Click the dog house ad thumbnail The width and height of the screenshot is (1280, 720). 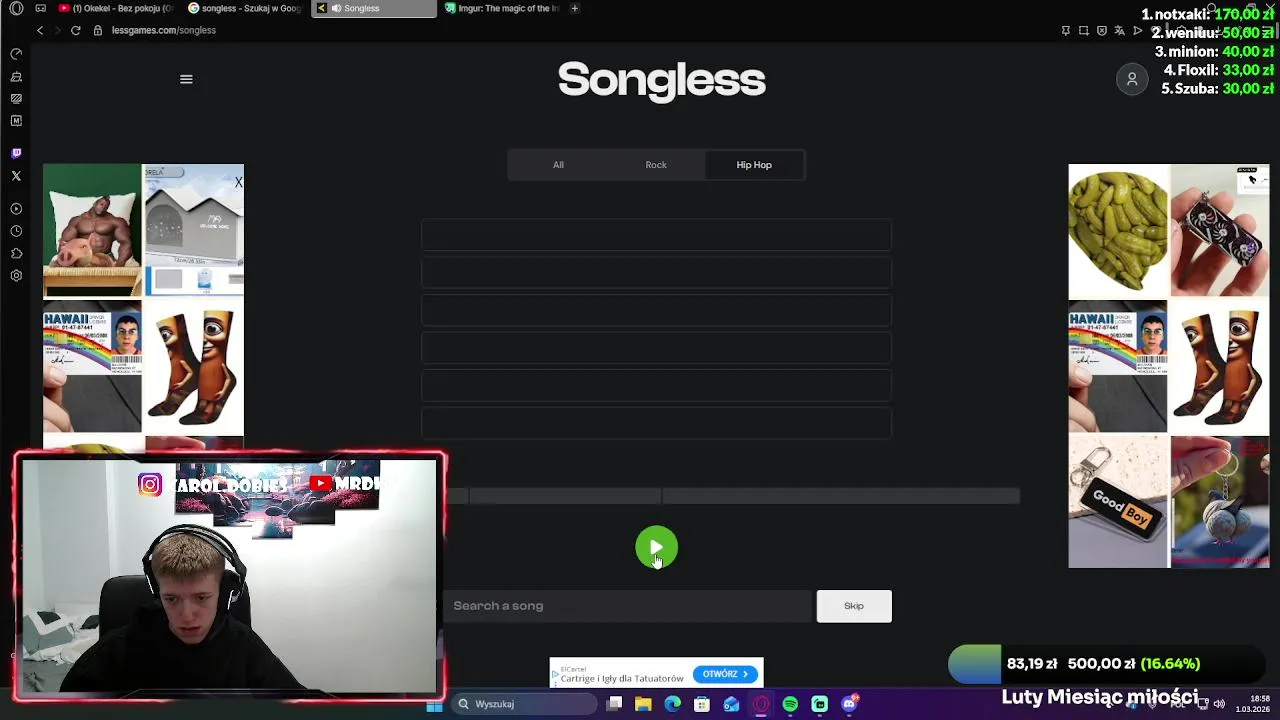point(194,231)
